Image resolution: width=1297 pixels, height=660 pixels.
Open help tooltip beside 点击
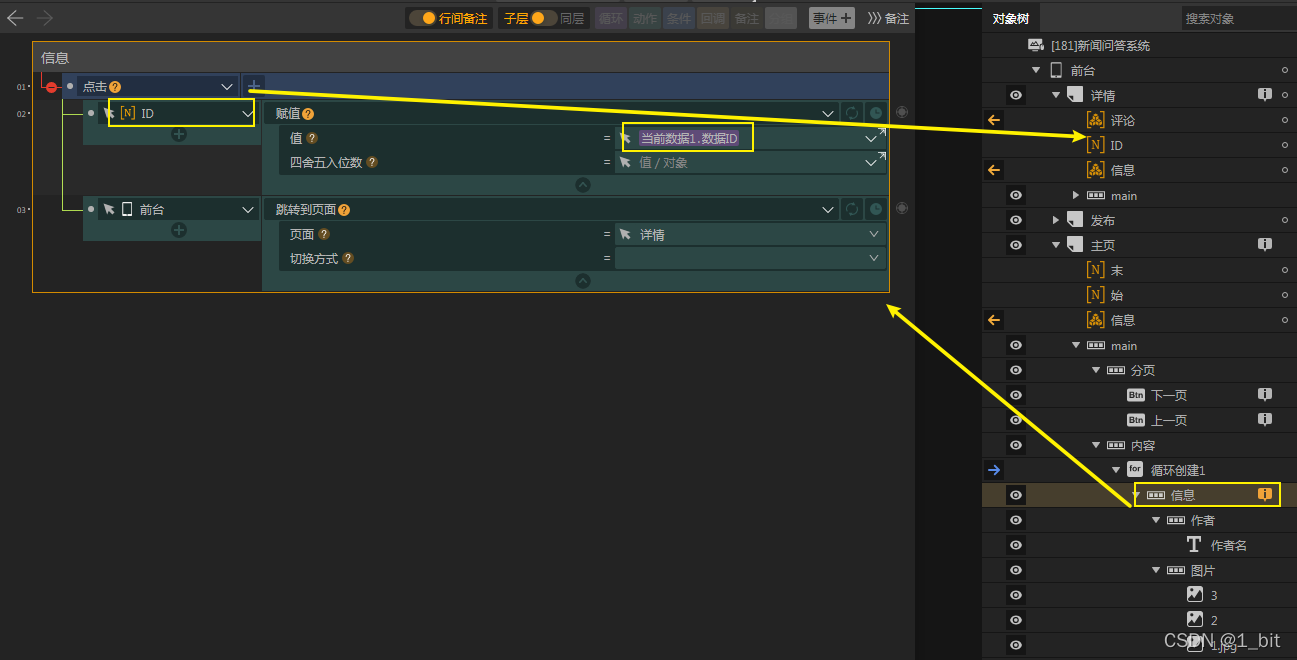coord(115,87)
